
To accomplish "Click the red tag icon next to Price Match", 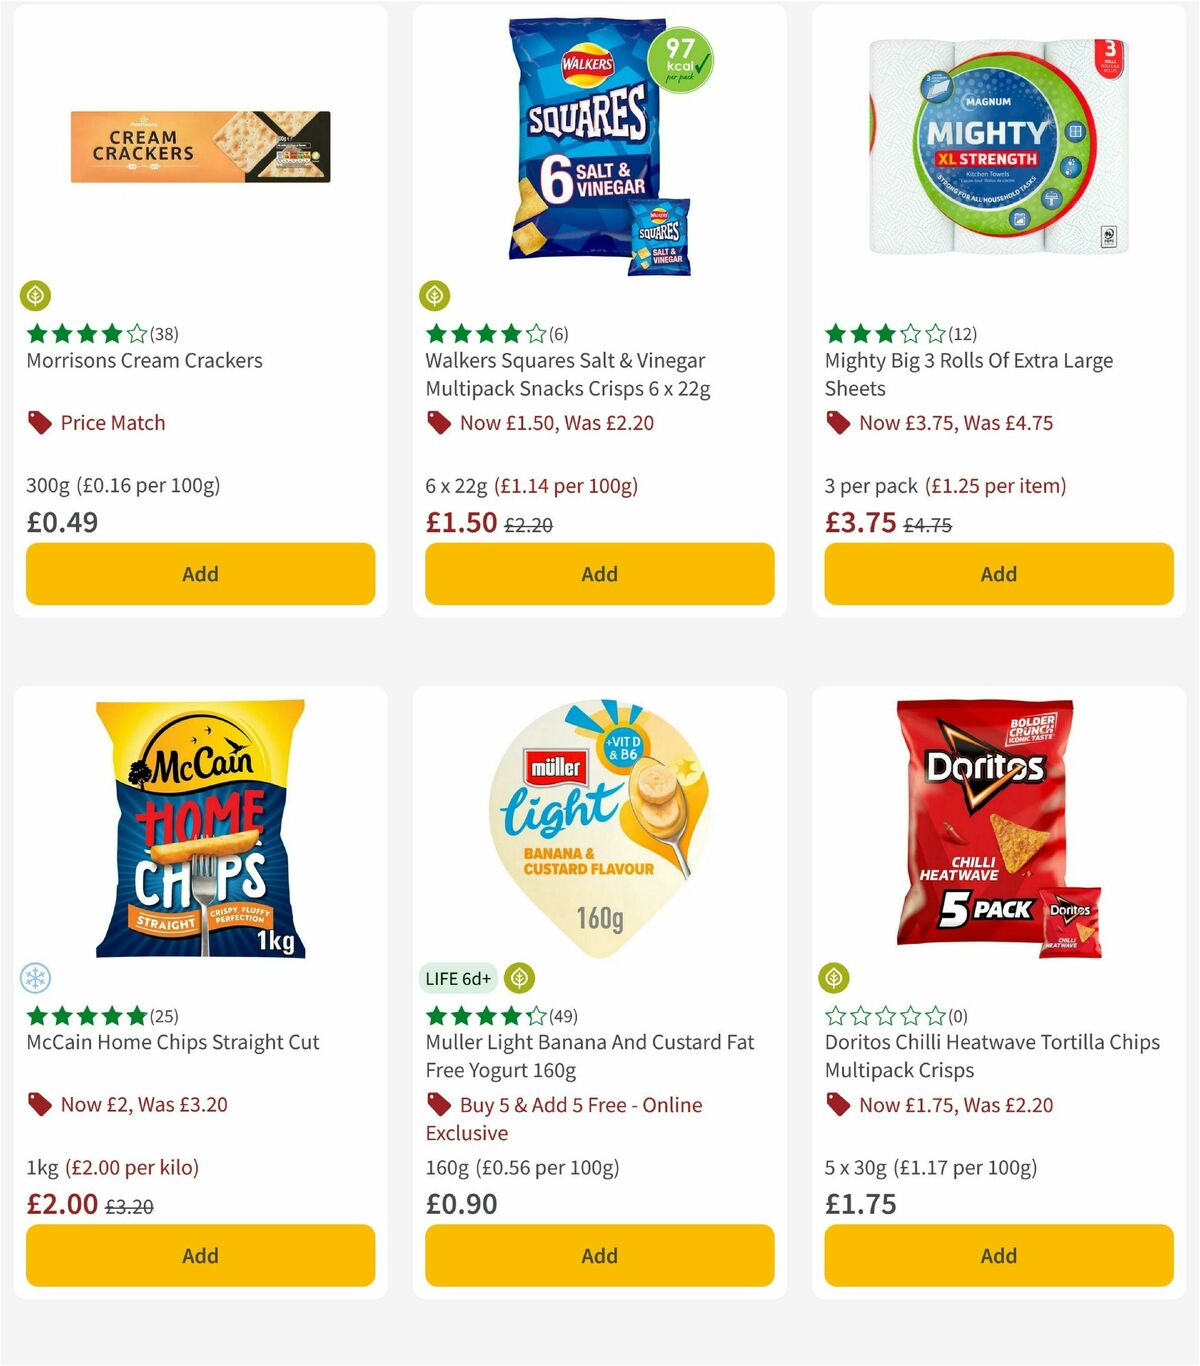I will coord(39,422).
